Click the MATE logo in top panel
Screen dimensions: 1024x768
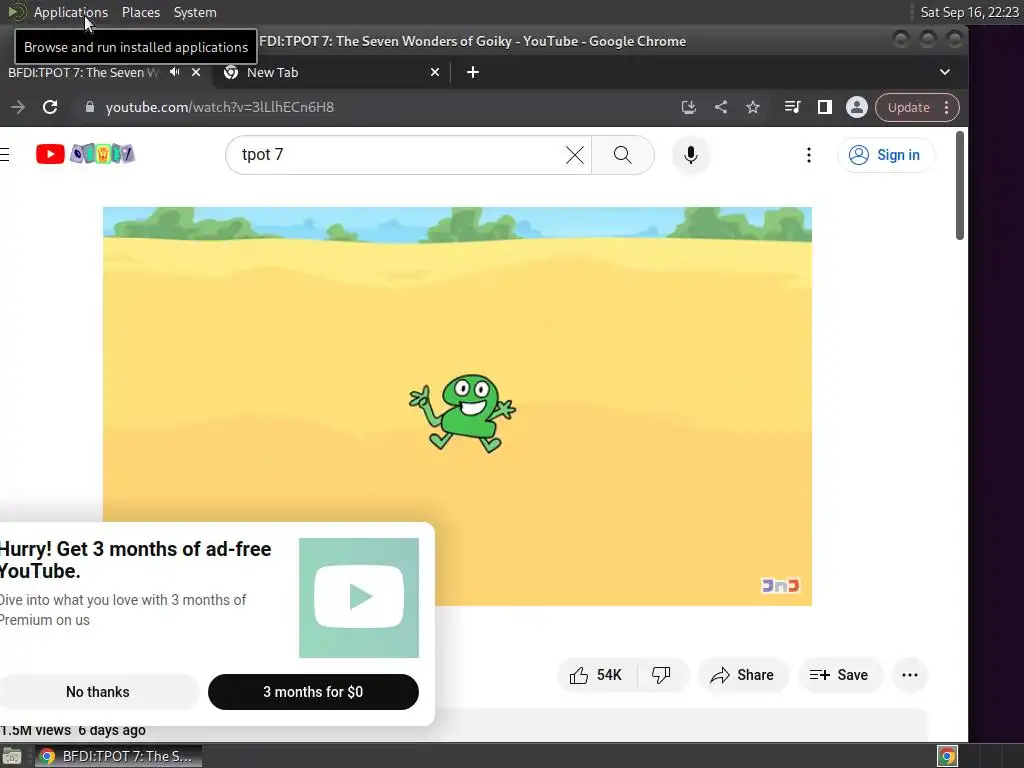[16, 12]
